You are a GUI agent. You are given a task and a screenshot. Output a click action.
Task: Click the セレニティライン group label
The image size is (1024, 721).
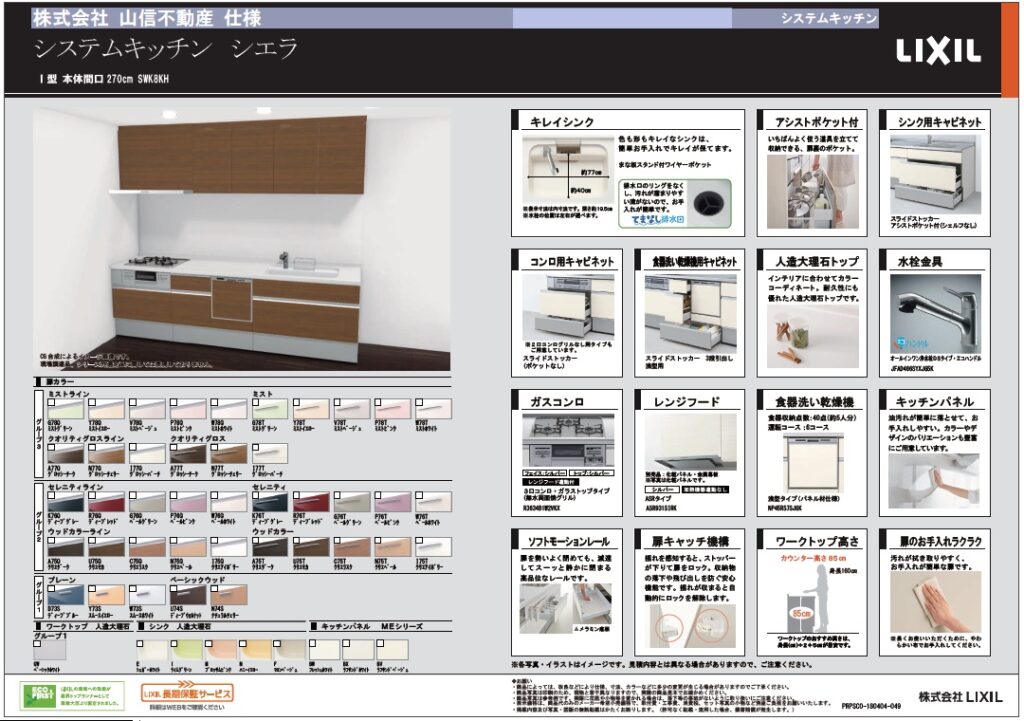[75, 487]
